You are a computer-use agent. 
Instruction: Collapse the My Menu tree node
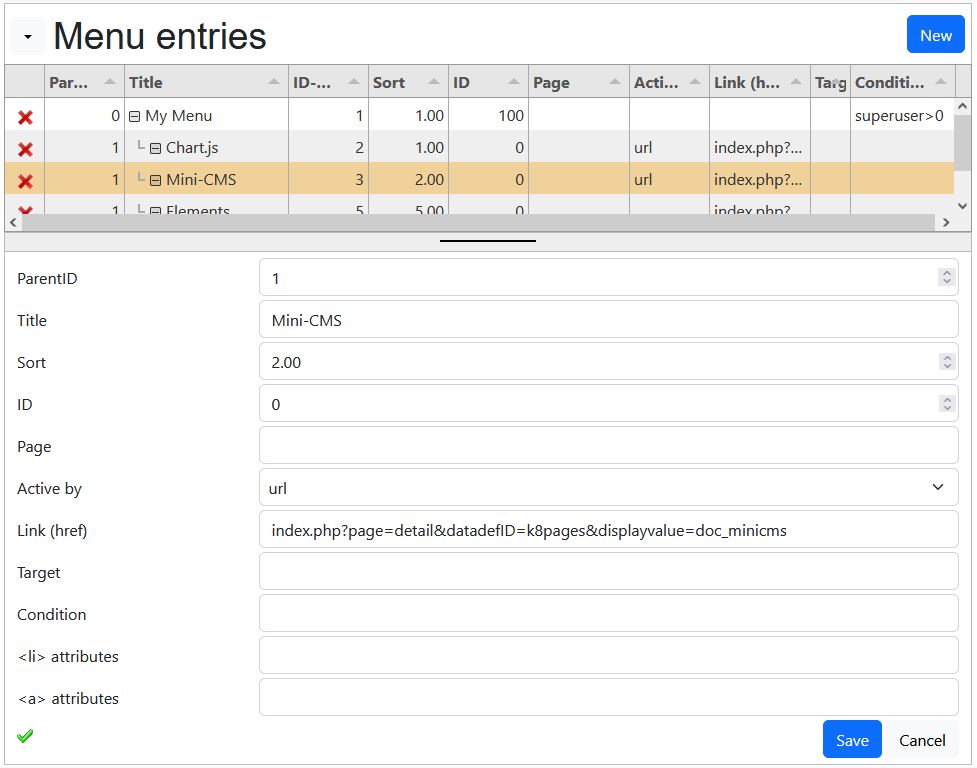click(134, 116)
